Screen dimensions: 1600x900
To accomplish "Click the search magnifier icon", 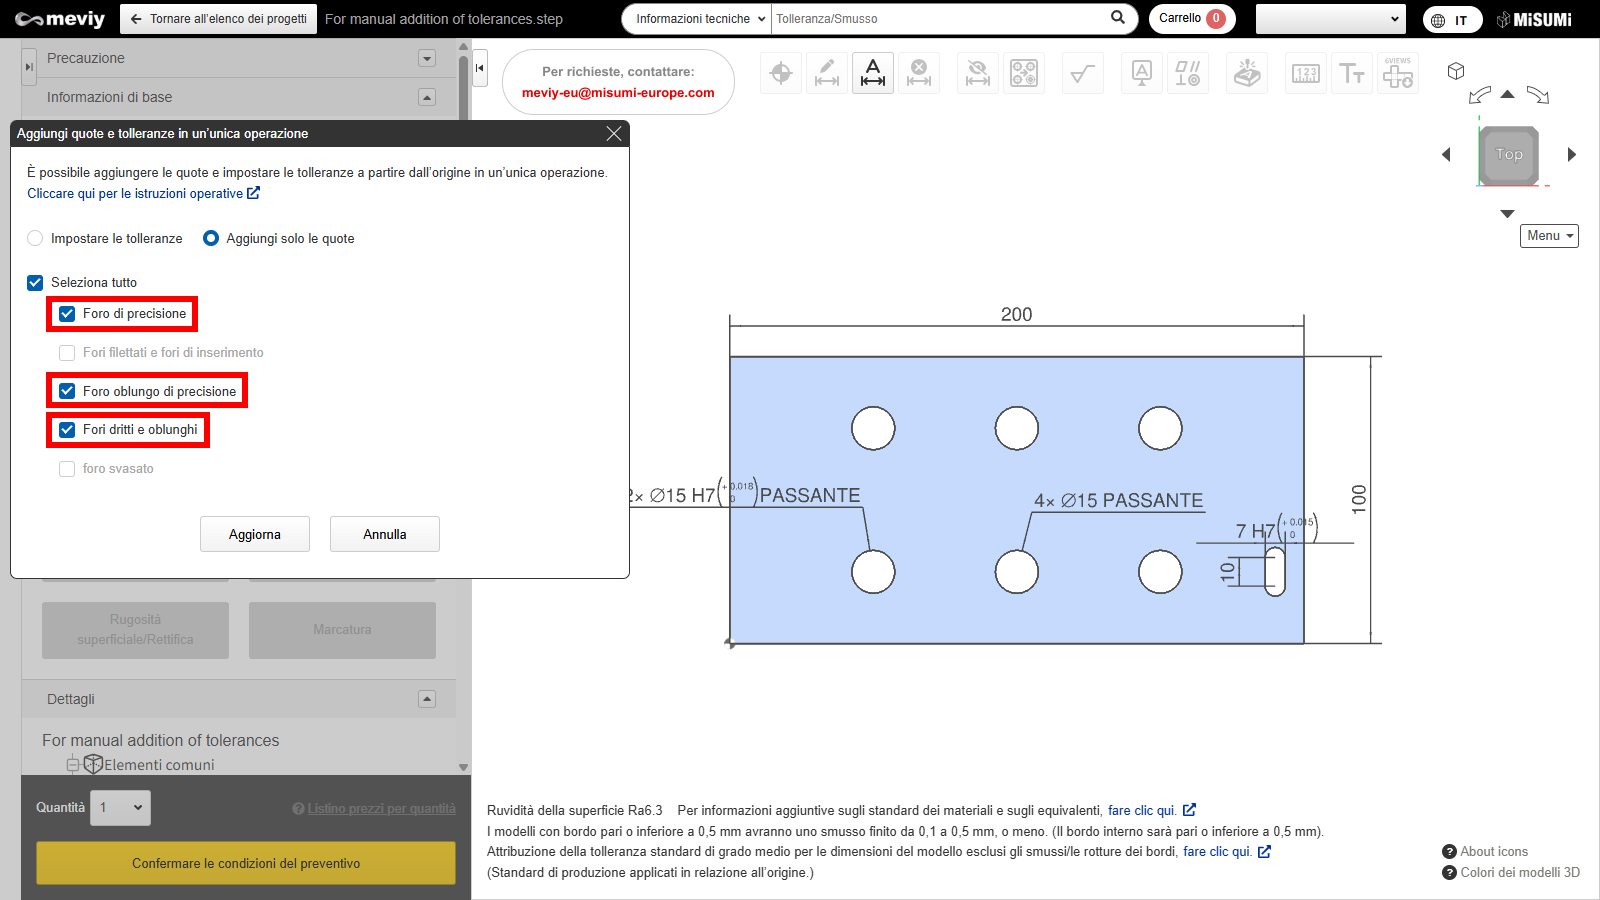I will click(1118, 18).
